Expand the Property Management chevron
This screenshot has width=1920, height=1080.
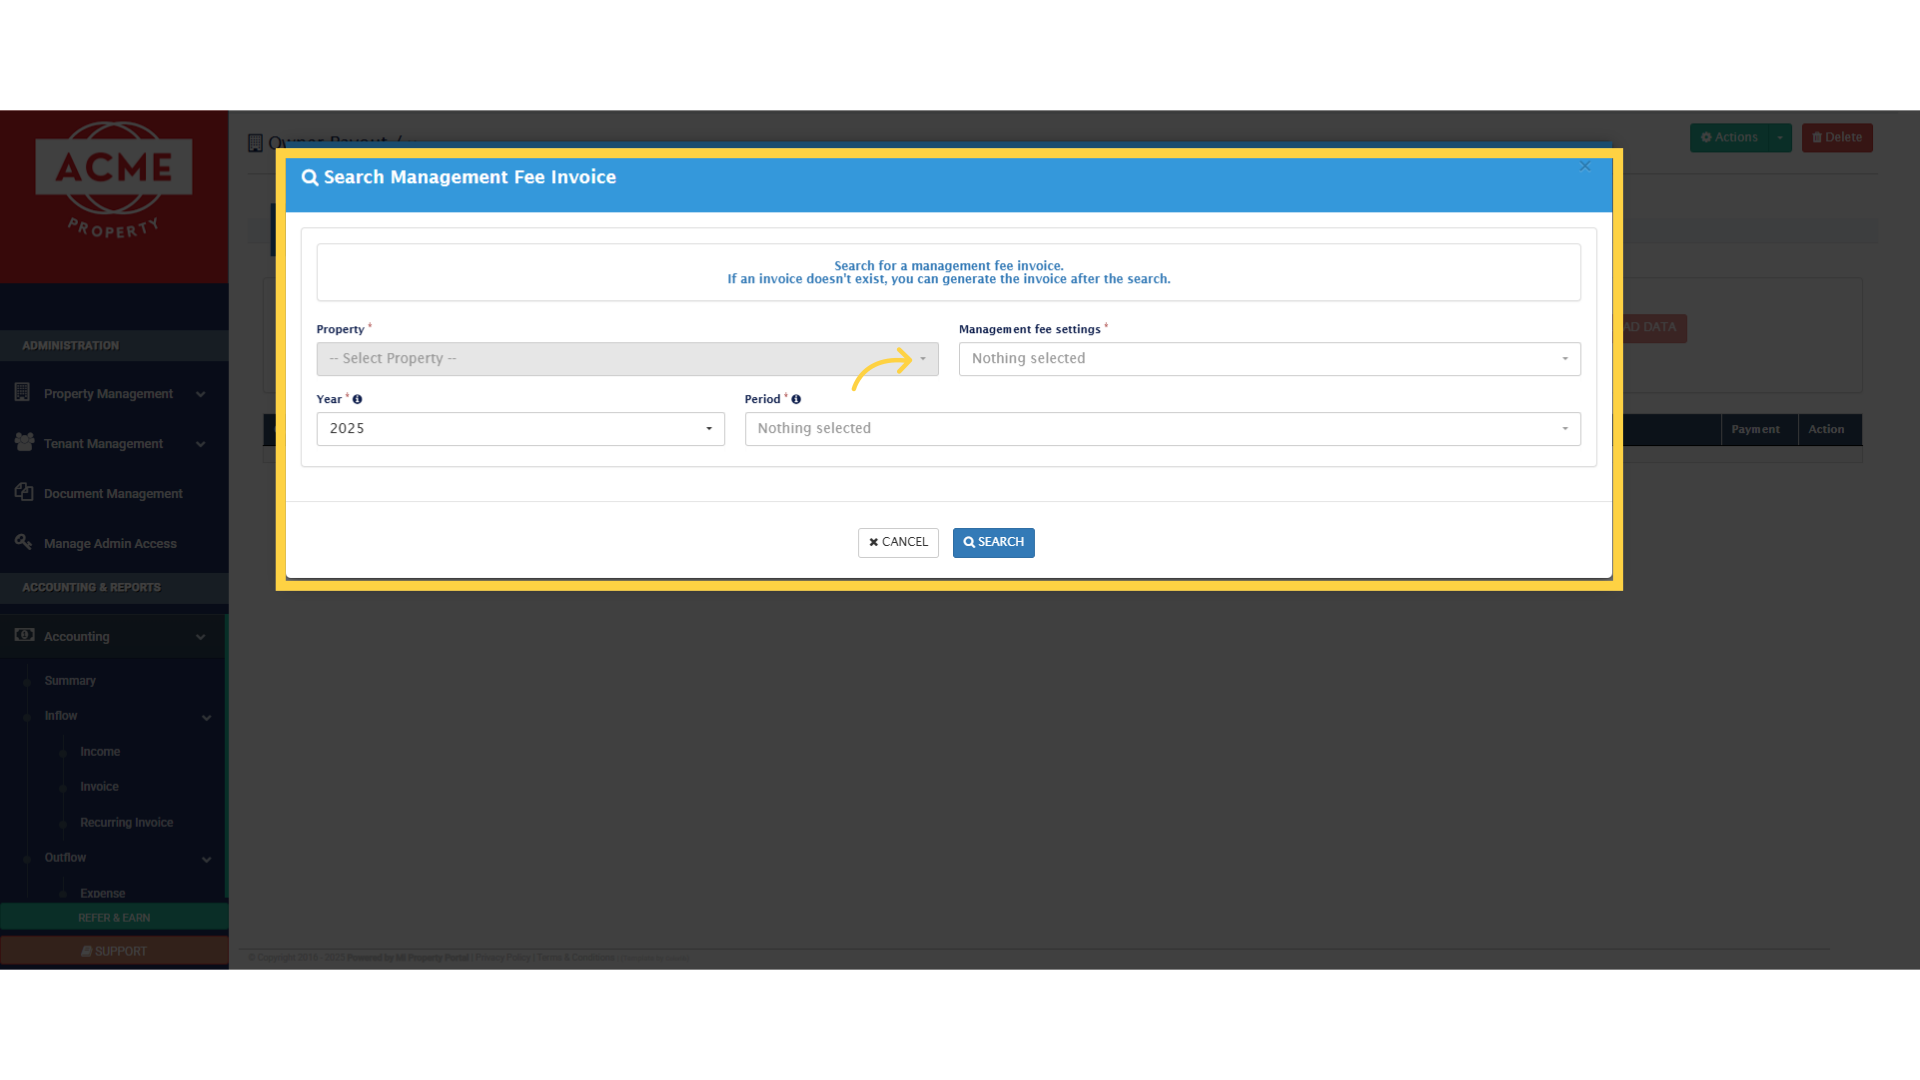tap(201, 394)
